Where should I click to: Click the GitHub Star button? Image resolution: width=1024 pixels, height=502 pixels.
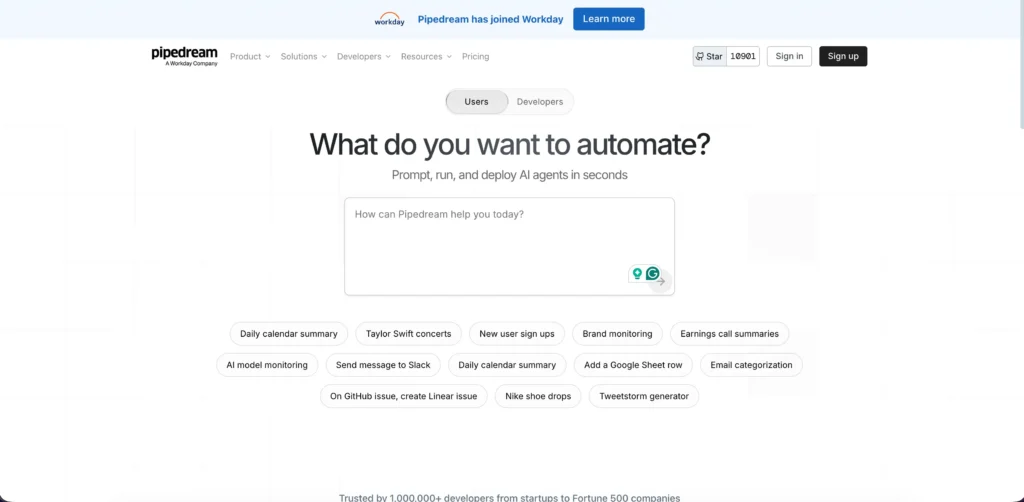click(x=709, y=57)
